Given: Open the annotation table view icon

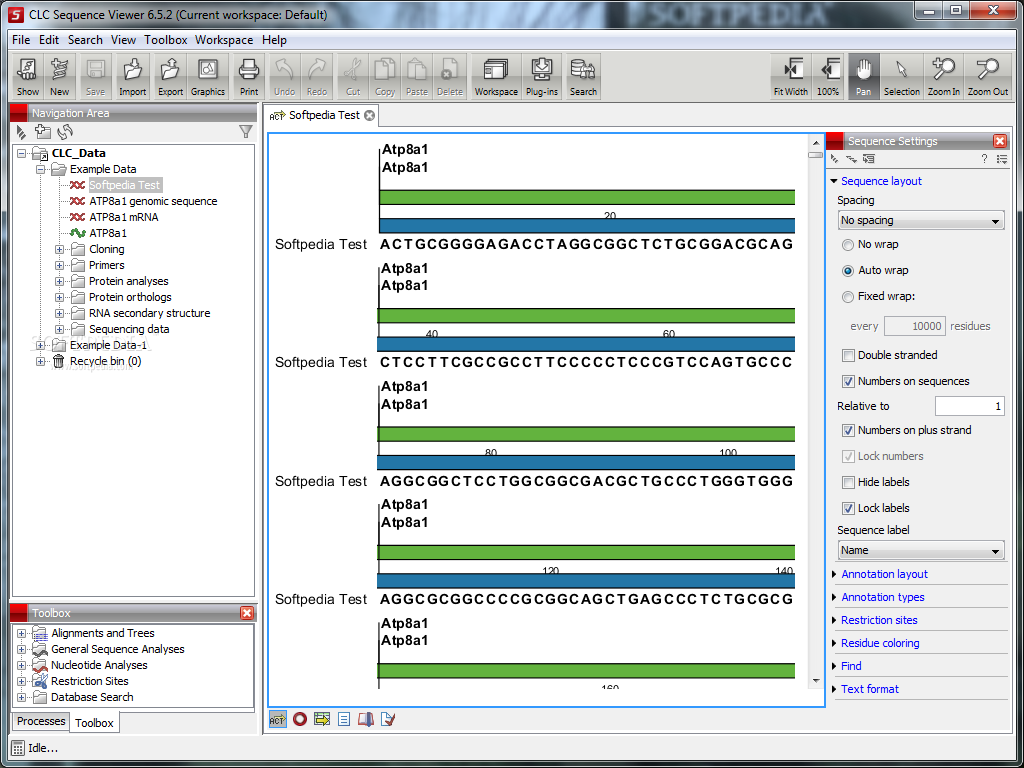Looking at the screenshot, I should 322,719.
